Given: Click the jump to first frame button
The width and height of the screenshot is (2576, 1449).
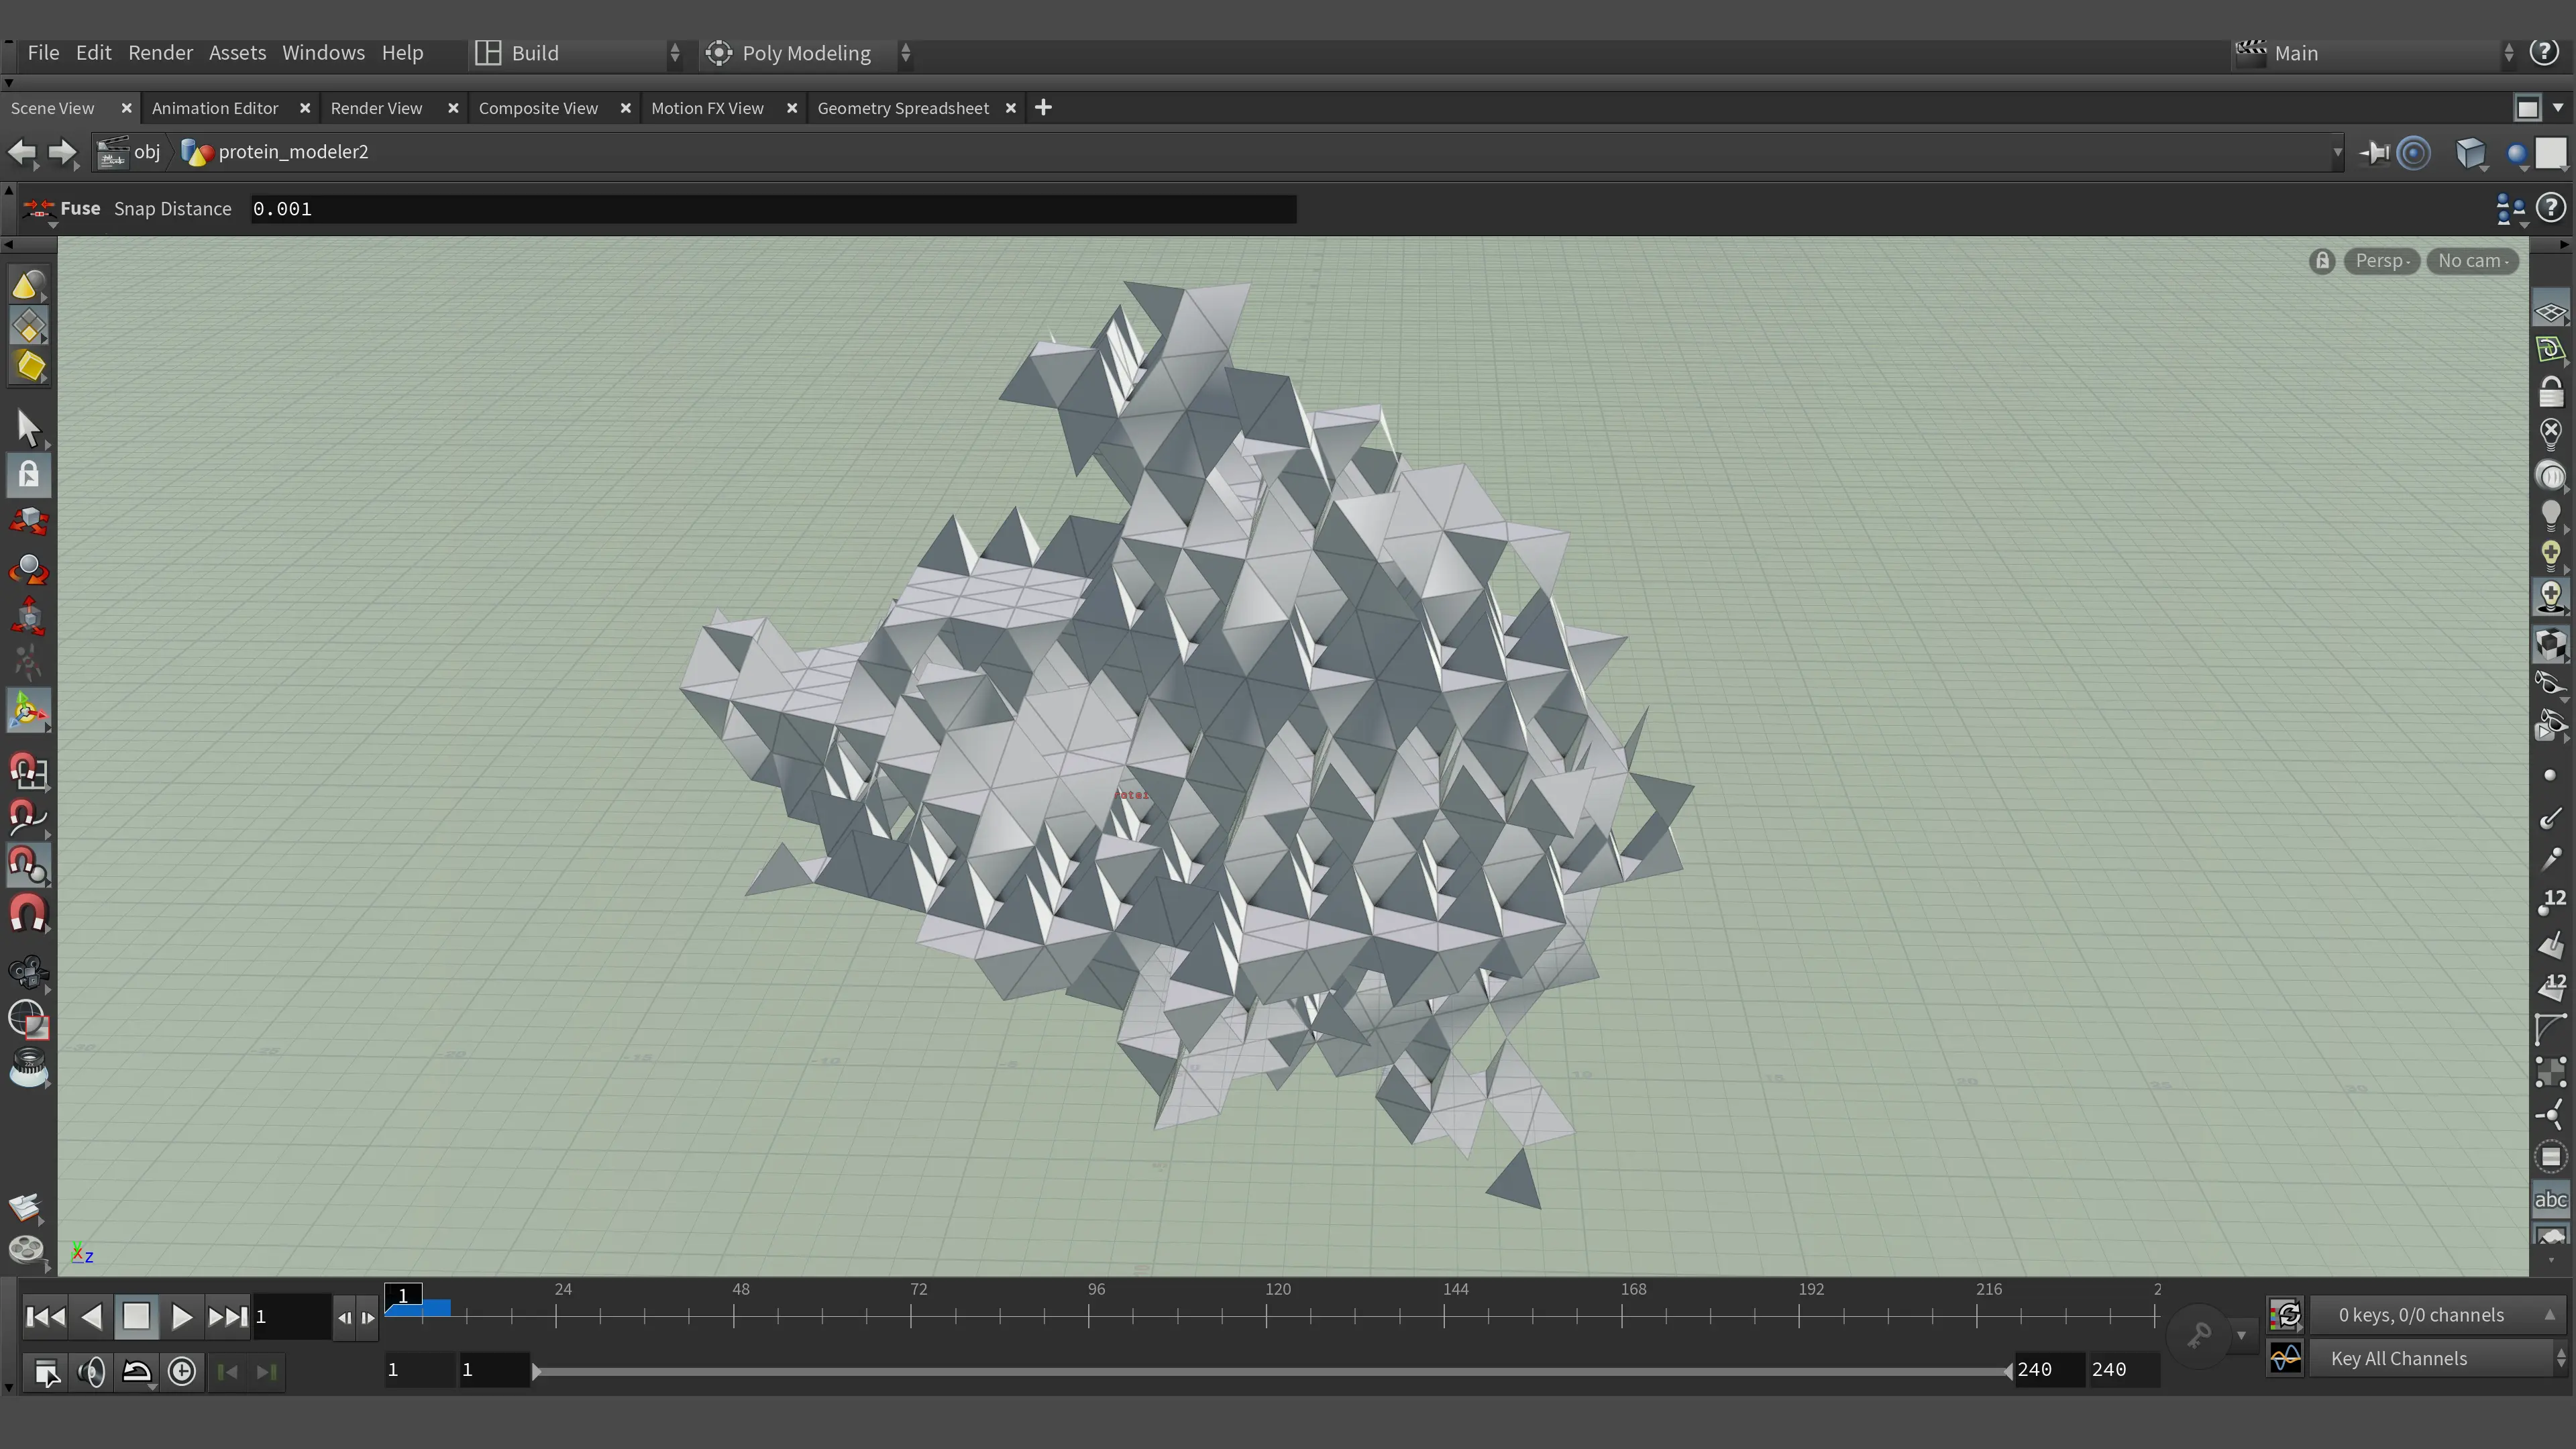Looking at the screenshot, I should (x=45, y=1317).
